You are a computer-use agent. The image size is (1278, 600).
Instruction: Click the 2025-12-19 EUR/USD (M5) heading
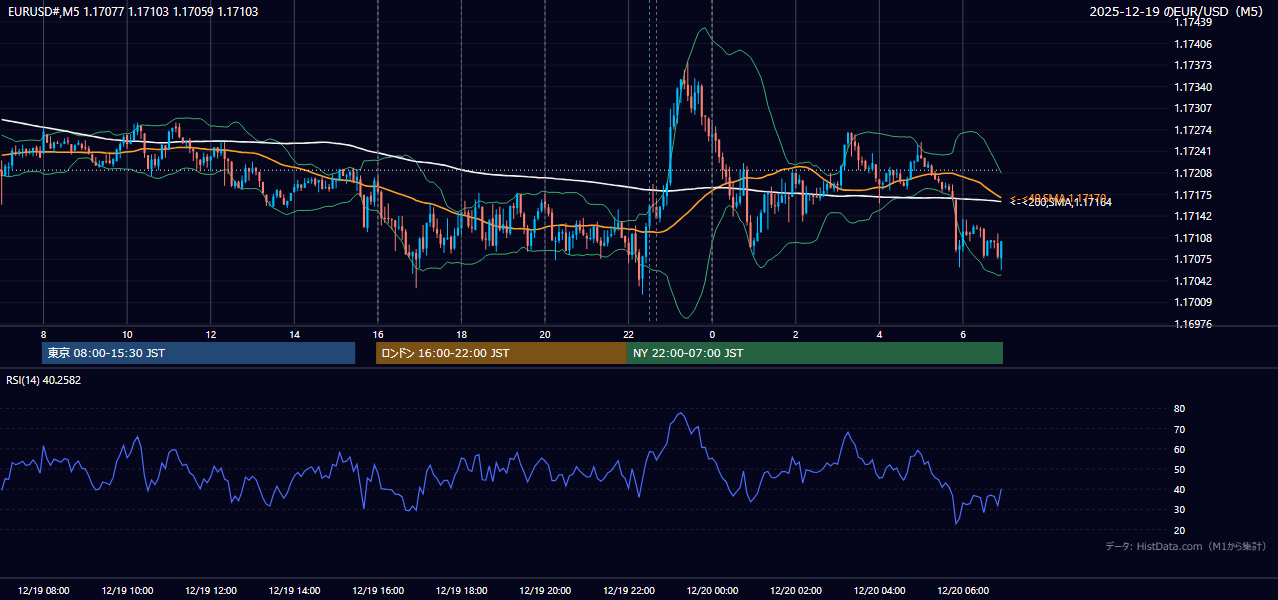(x=1178, y=12)
